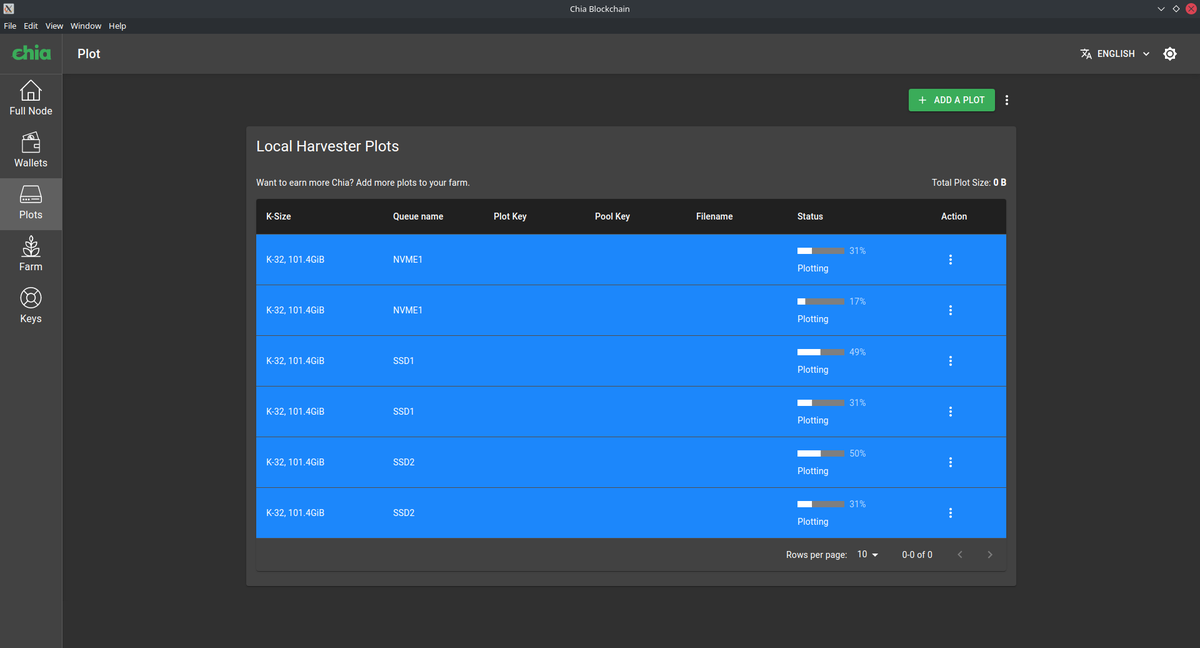This screenshot has width=1200, height=648.
Task: Click the next page arrow
Action: point(990,554)
